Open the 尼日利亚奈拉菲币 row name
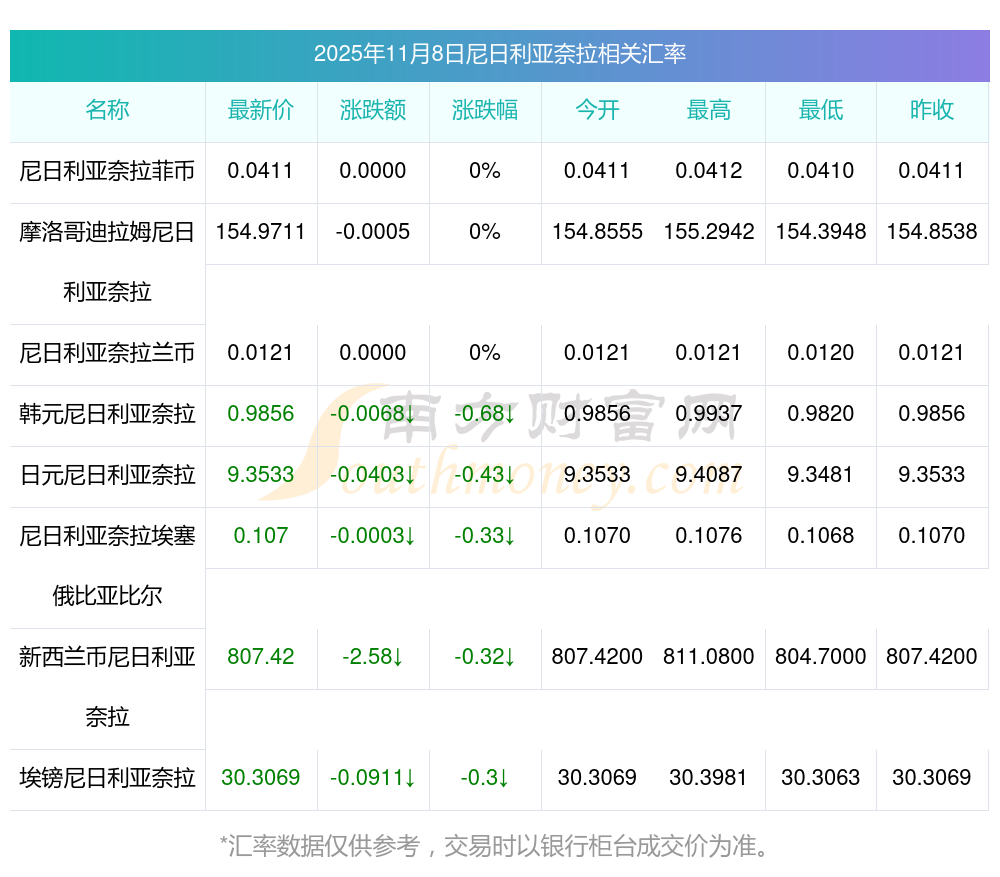Screen dimensions: 1000x877 [x=107, y=171]
